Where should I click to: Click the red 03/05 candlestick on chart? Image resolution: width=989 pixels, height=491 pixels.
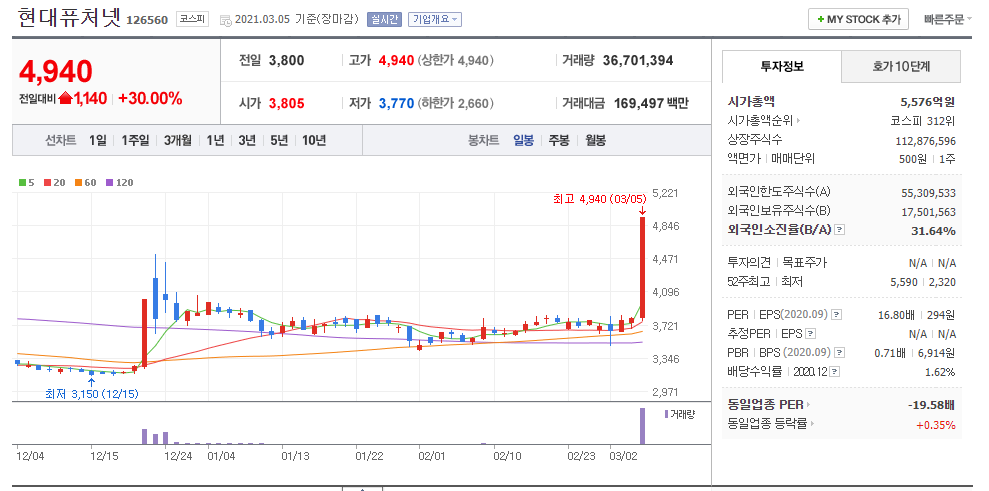click(x=643, y=268)
